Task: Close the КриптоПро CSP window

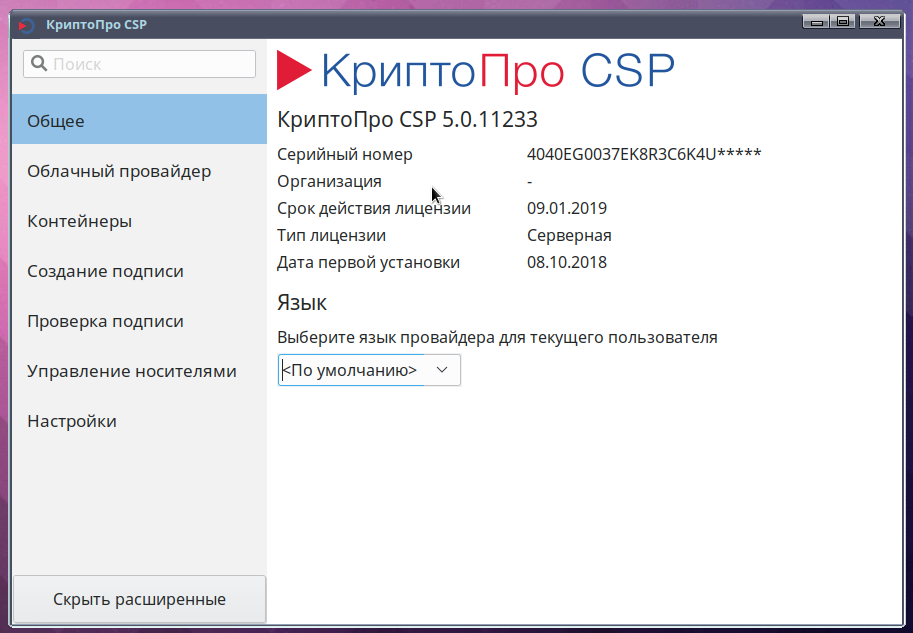Action: coord(879,21)
